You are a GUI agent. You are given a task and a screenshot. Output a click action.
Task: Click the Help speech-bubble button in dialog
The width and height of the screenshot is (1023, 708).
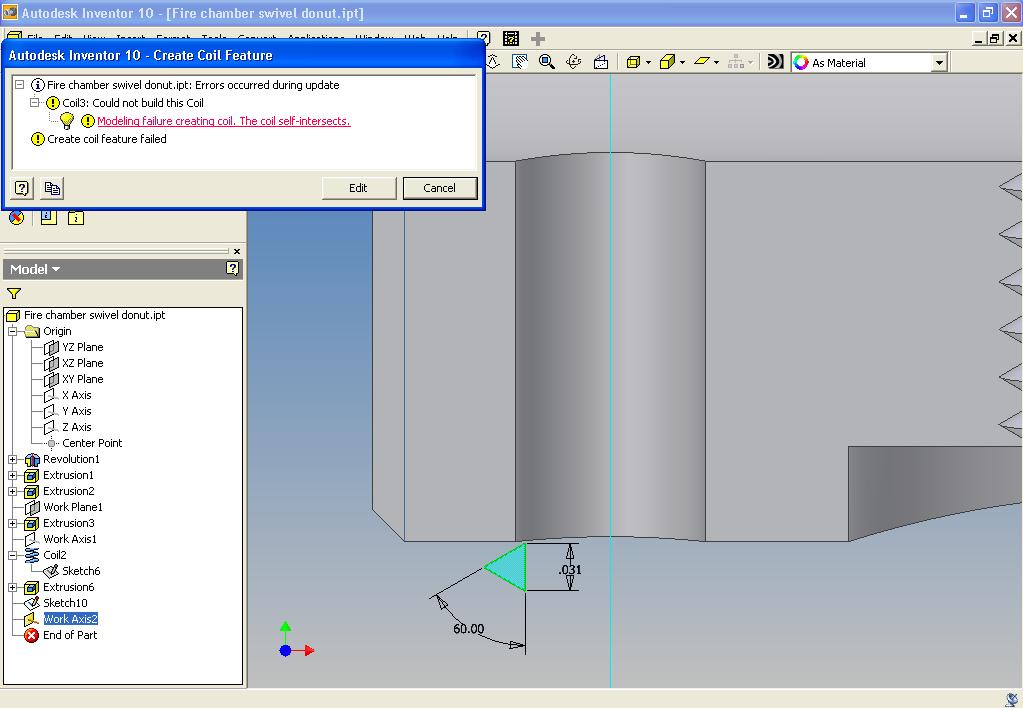point(22,189)
